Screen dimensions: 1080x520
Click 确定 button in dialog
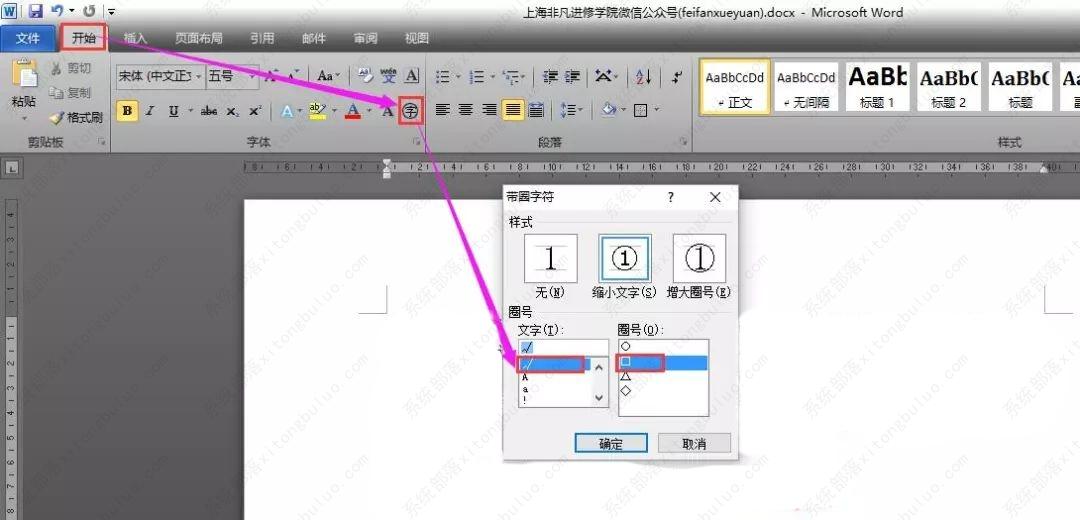[611, 444]
